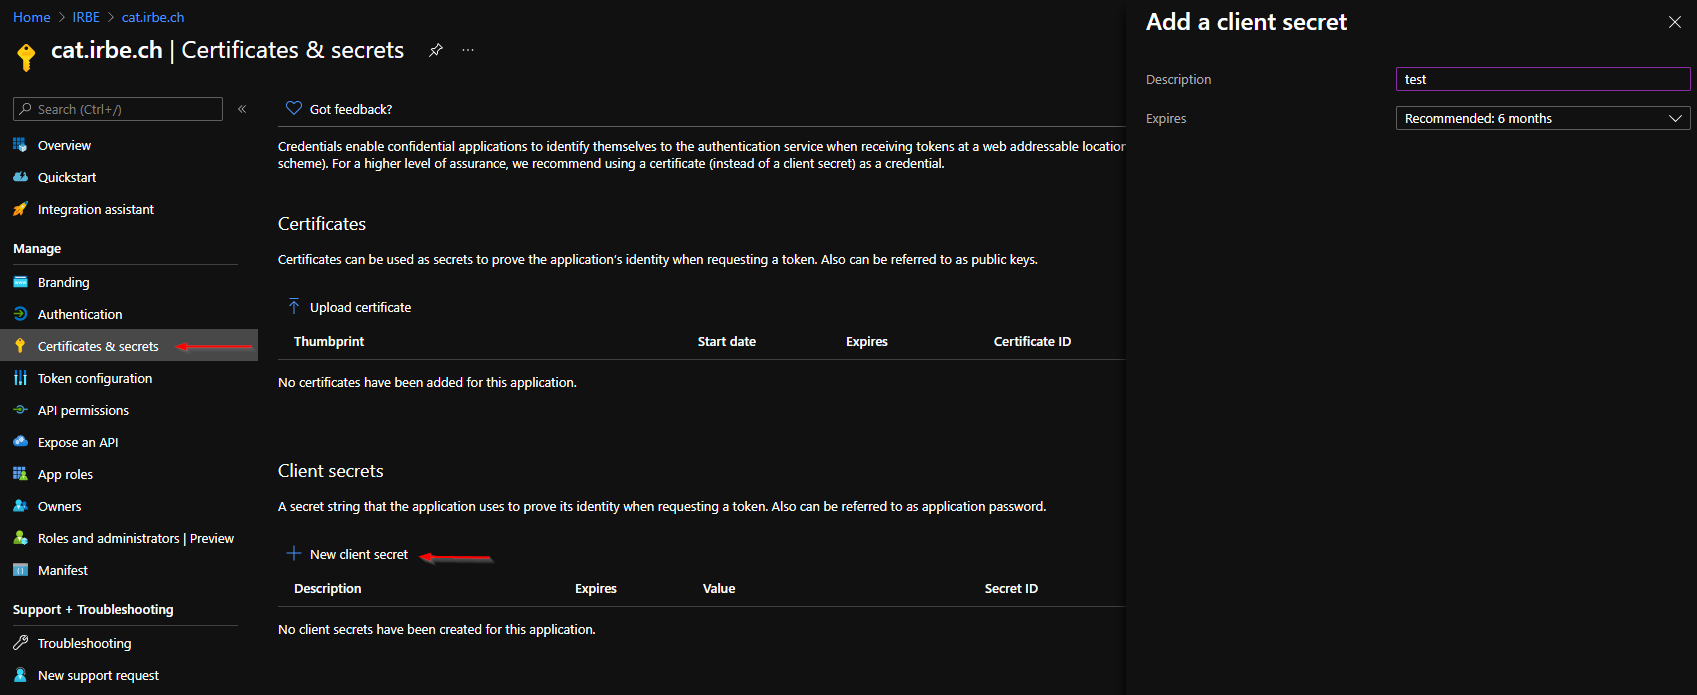Click the App roles grid icon

pyautogui.click(x=20, y=474)
